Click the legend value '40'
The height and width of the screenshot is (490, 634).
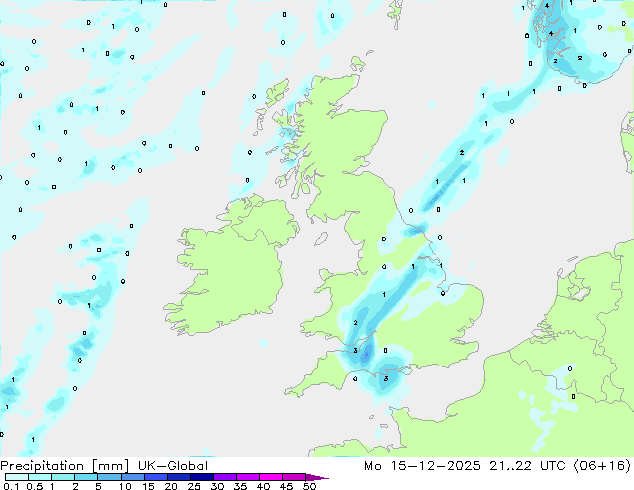[263, 486]
